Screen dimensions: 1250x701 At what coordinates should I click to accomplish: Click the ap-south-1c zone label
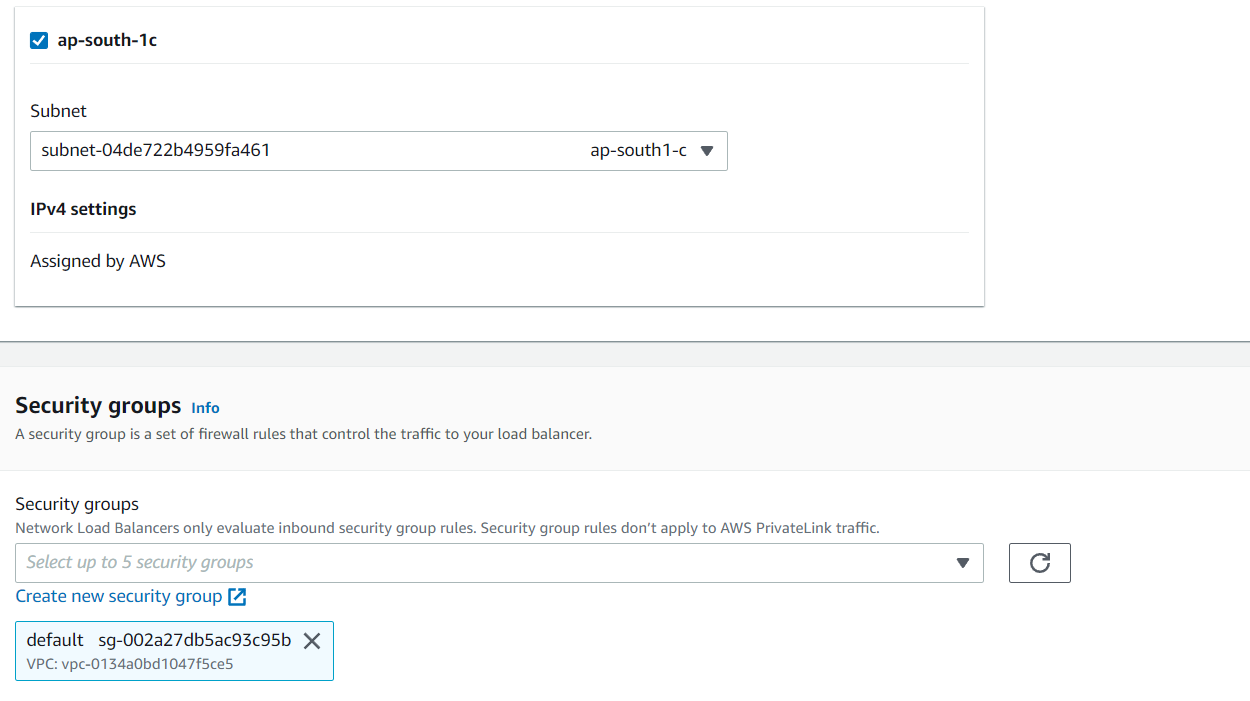click(107, 41)
